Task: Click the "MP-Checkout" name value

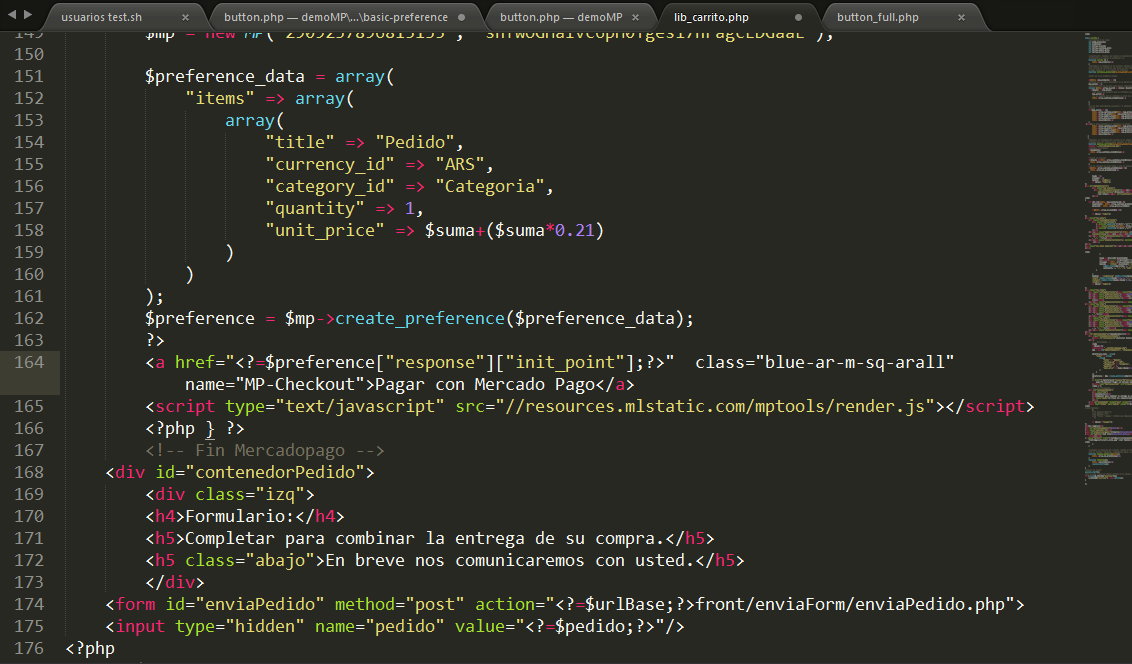Action: point(300,384)
